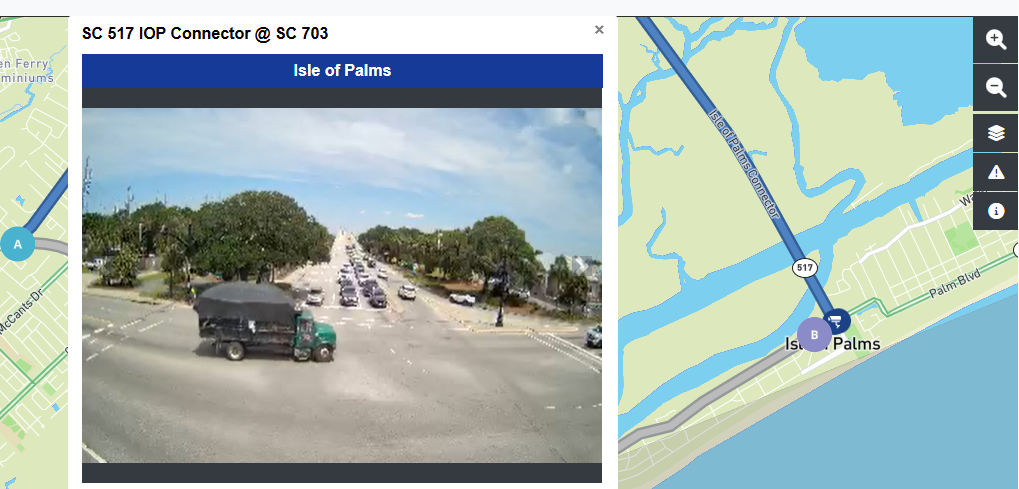Click the Isle of Palms Connector road label

tap(743, 163)
